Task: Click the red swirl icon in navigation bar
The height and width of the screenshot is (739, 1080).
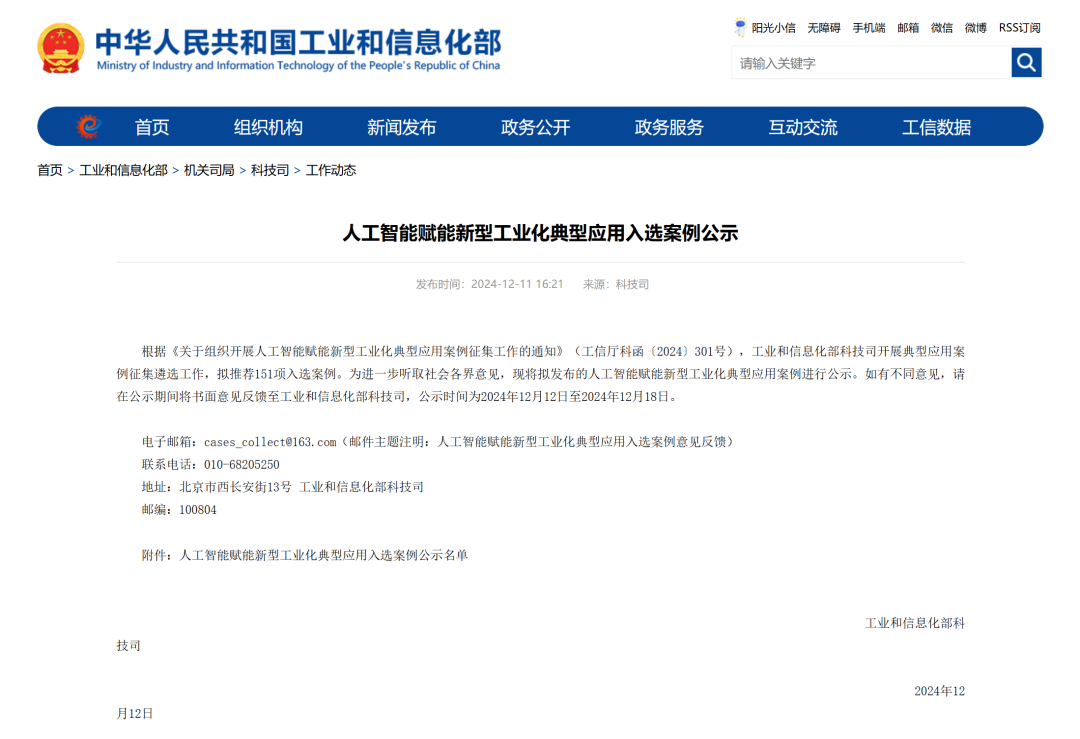Action: tap(88, 127)
